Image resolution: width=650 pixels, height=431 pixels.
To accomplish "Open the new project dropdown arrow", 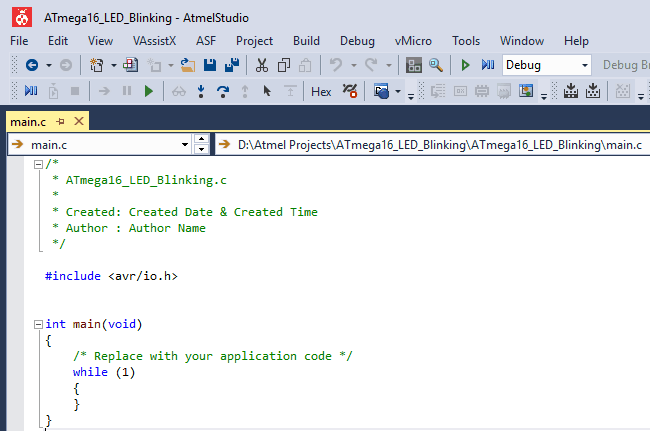I will [114, 65].
